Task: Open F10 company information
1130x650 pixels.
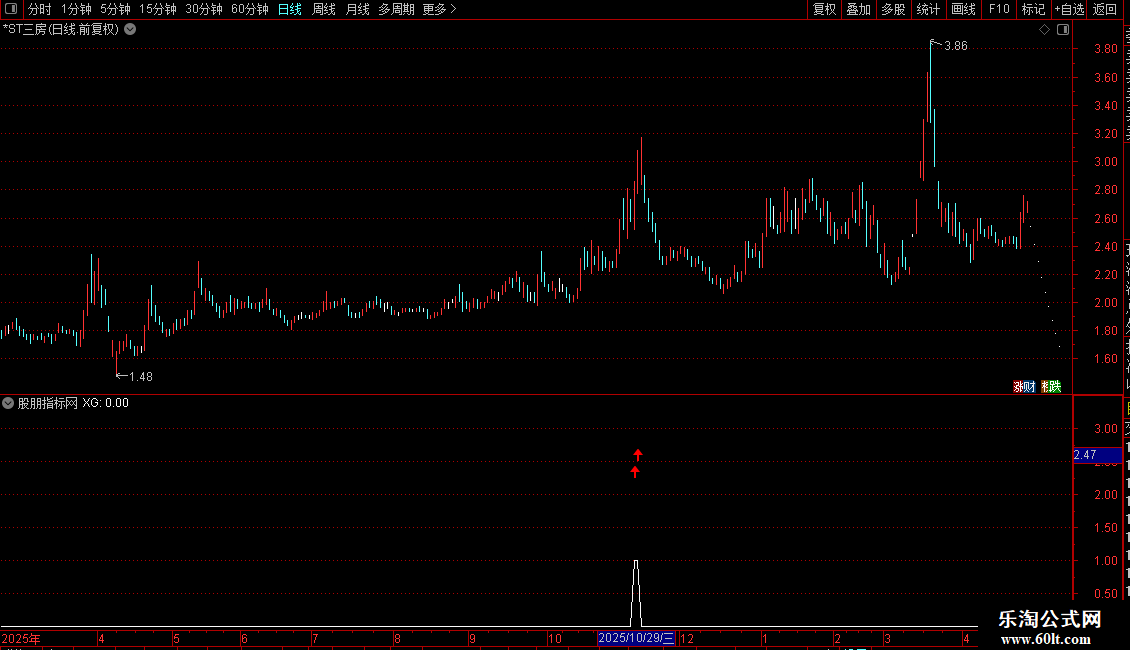Action: coord(999,9)
